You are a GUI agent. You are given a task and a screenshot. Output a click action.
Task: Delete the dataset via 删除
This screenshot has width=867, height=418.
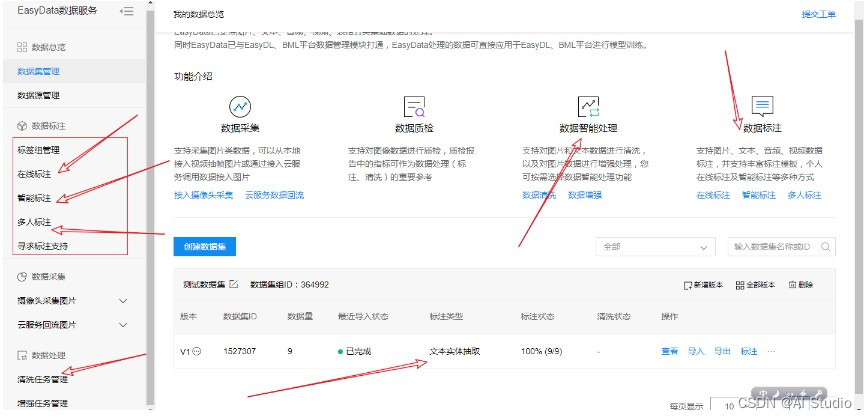[x=801, y=285]
